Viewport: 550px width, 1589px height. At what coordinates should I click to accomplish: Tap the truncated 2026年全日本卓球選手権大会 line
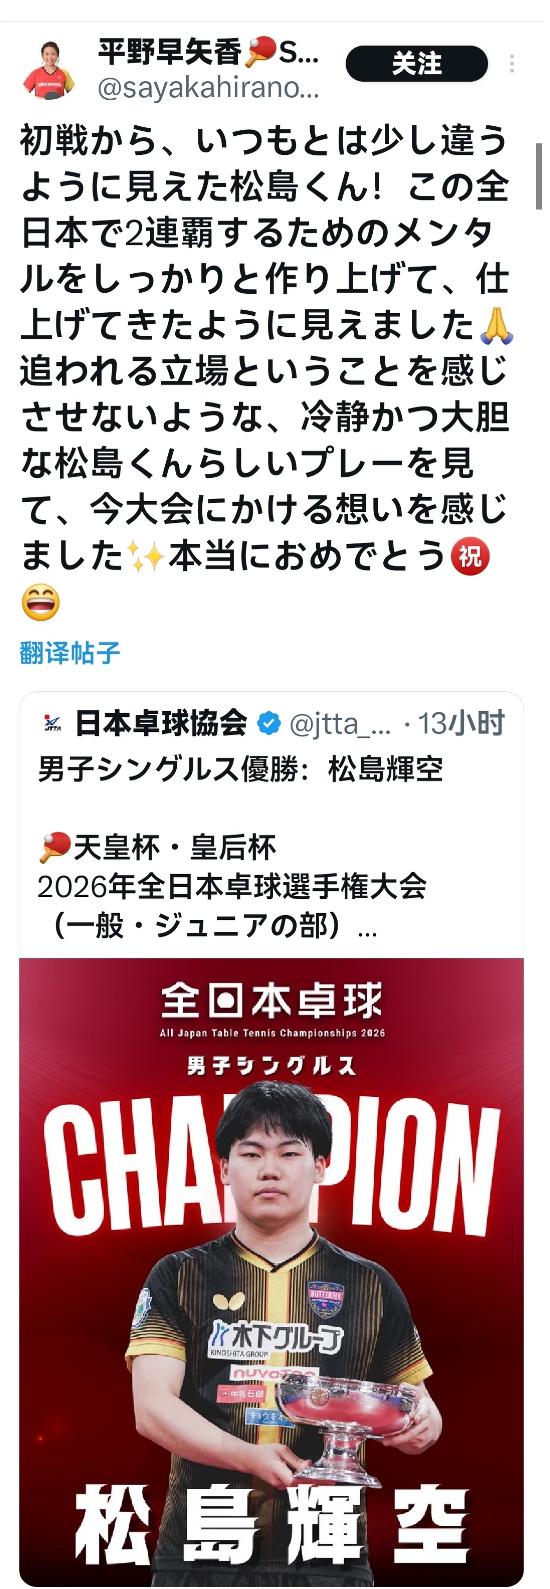232,886
